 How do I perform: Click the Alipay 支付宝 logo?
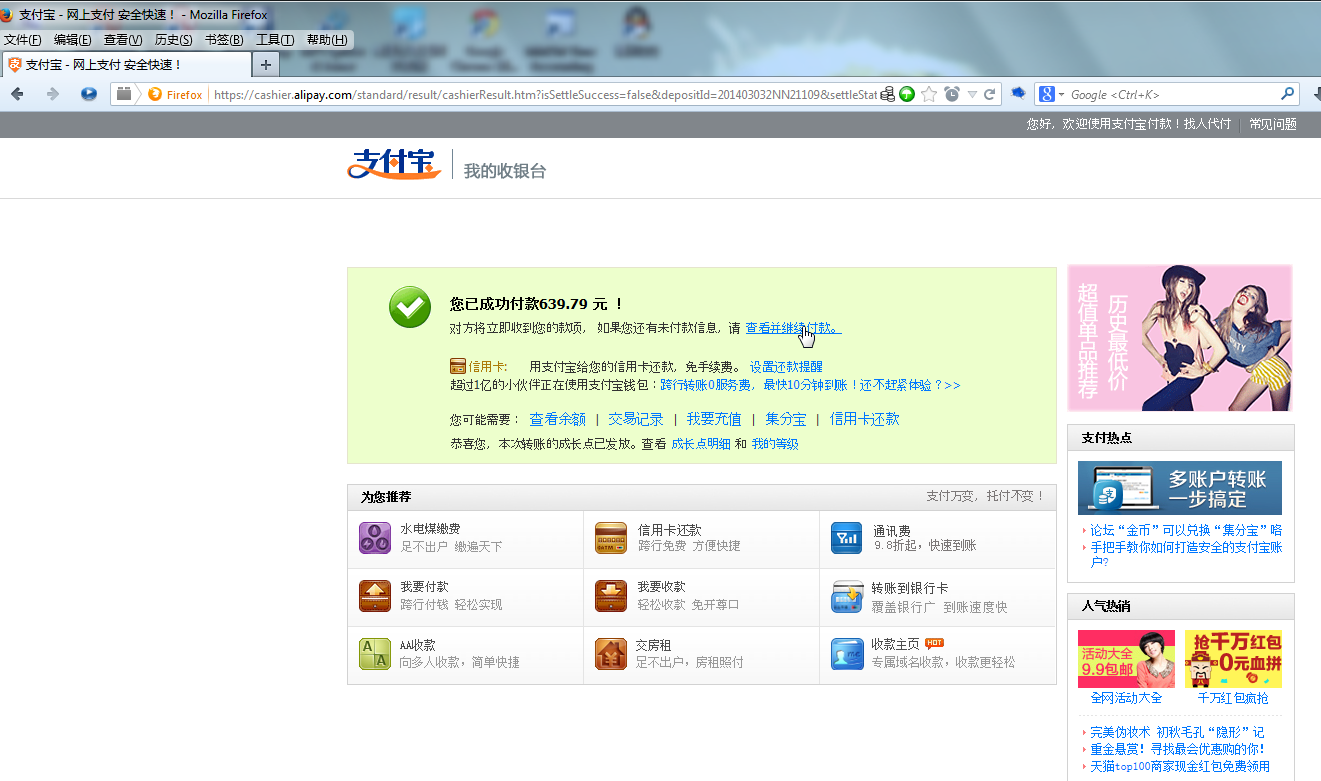point(395,163)
